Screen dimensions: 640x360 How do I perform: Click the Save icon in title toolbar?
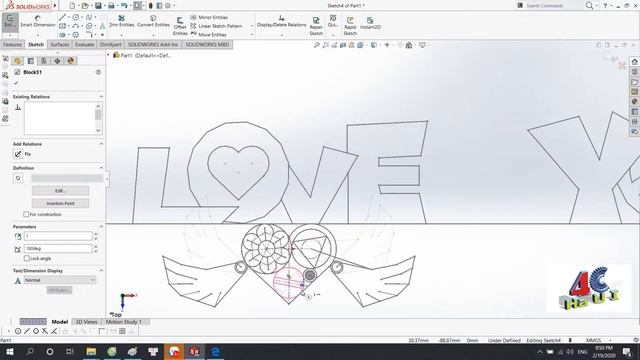tap(98, 6)
